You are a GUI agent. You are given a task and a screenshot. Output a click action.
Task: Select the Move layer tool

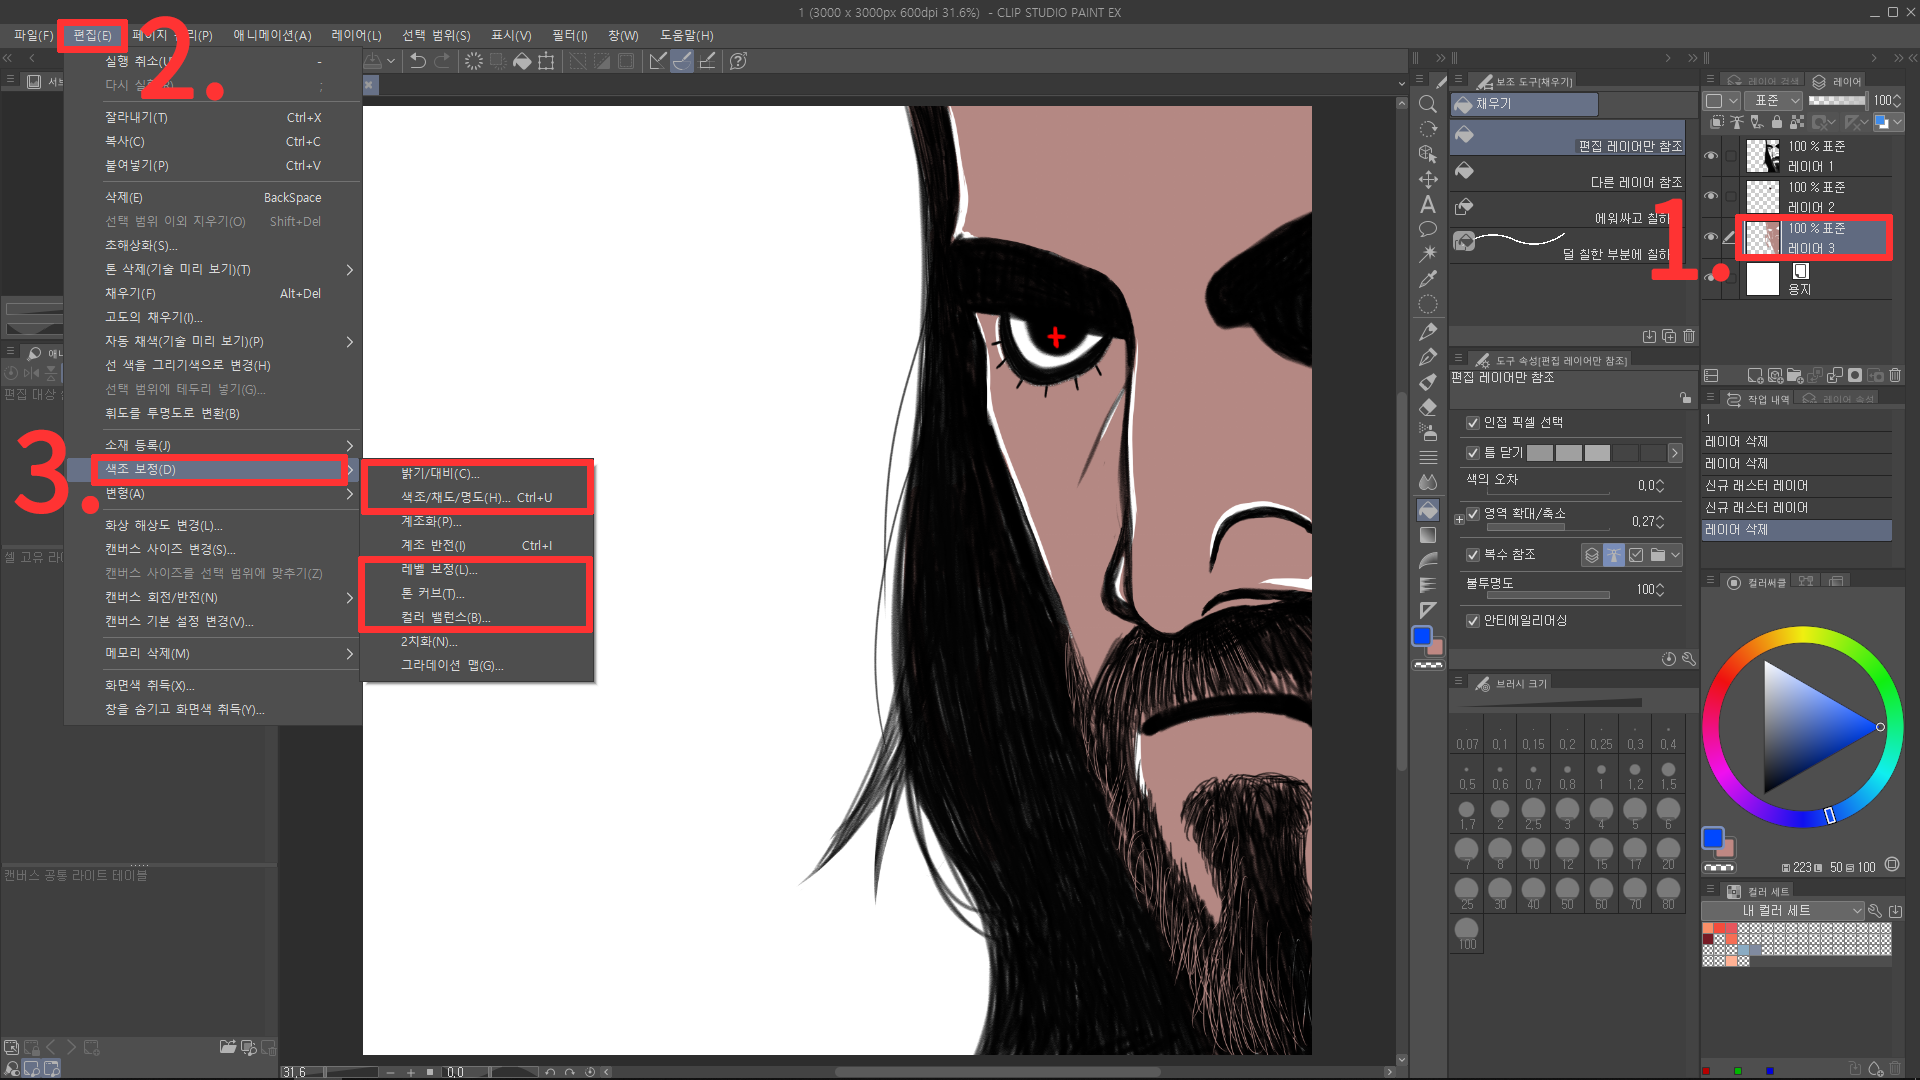pos(1428,179)
